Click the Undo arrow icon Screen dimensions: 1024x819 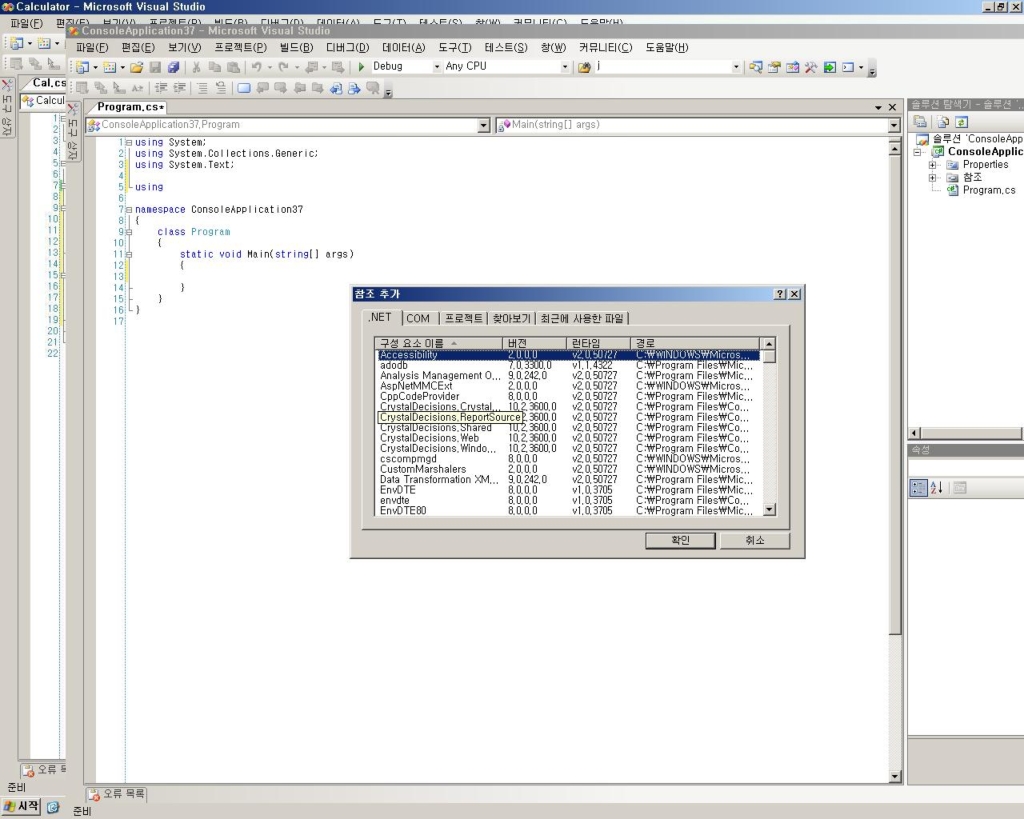tap(257, 67)
